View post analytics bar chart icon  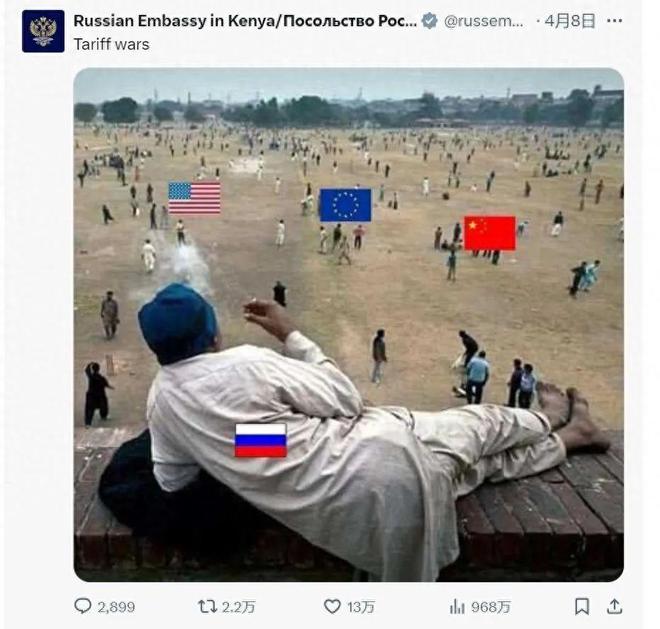coord(457,607)
